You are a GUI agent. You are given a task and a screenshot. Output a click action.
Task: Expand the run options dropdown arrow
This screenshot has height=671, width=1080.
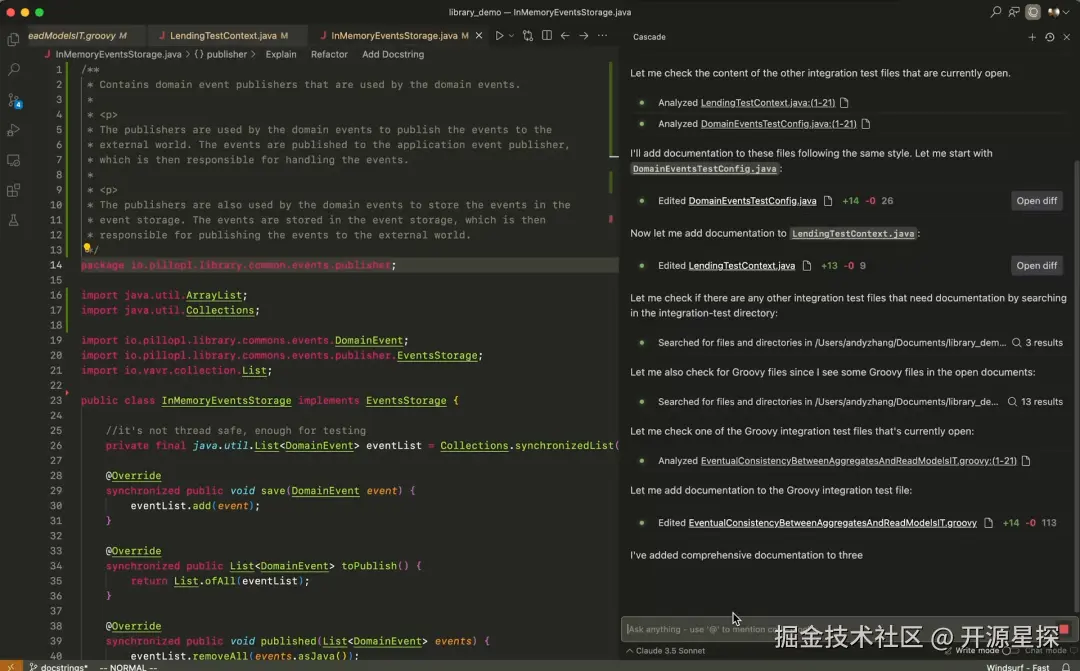(x=511, y=36)
